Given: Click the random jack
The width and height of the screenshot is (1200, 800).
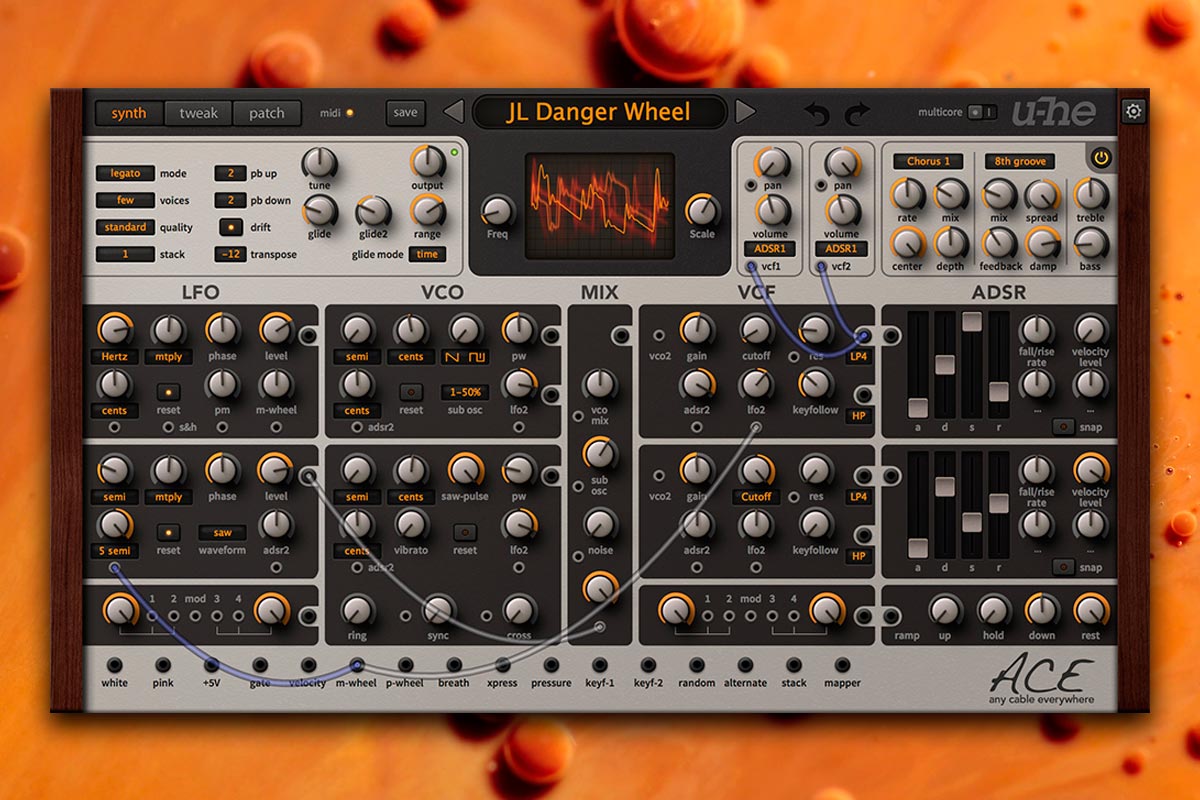Looking at the screenshot, I should [696, 664].
